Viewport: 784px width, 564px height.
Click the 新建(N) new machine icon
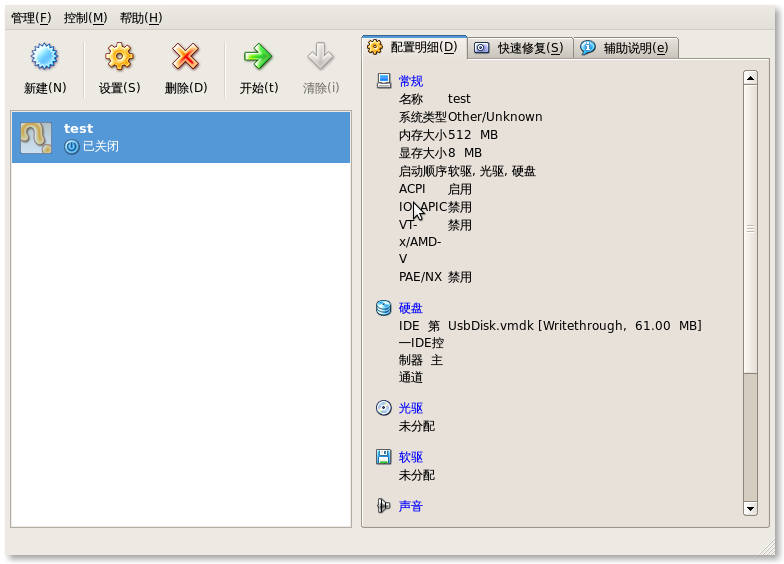(x=44, y=56)
